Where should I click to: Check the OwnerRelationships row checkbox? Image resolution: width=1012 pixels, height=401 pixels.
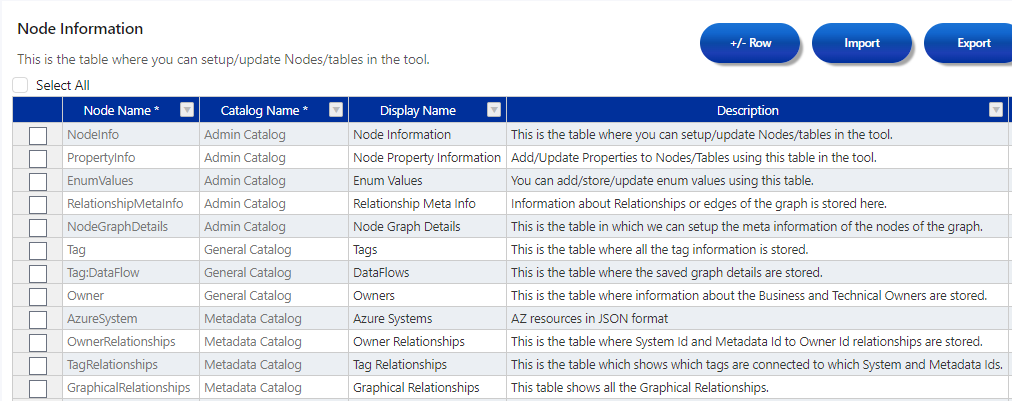pos(38,342)
